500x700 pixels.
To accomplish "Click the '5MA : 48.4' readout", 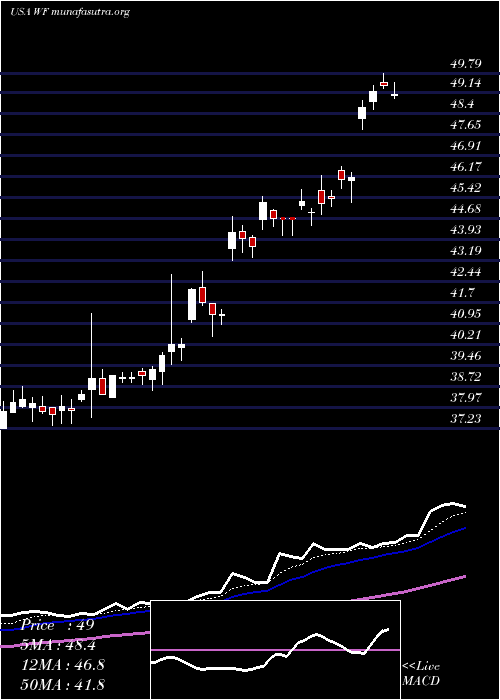I will pos(58,645).
